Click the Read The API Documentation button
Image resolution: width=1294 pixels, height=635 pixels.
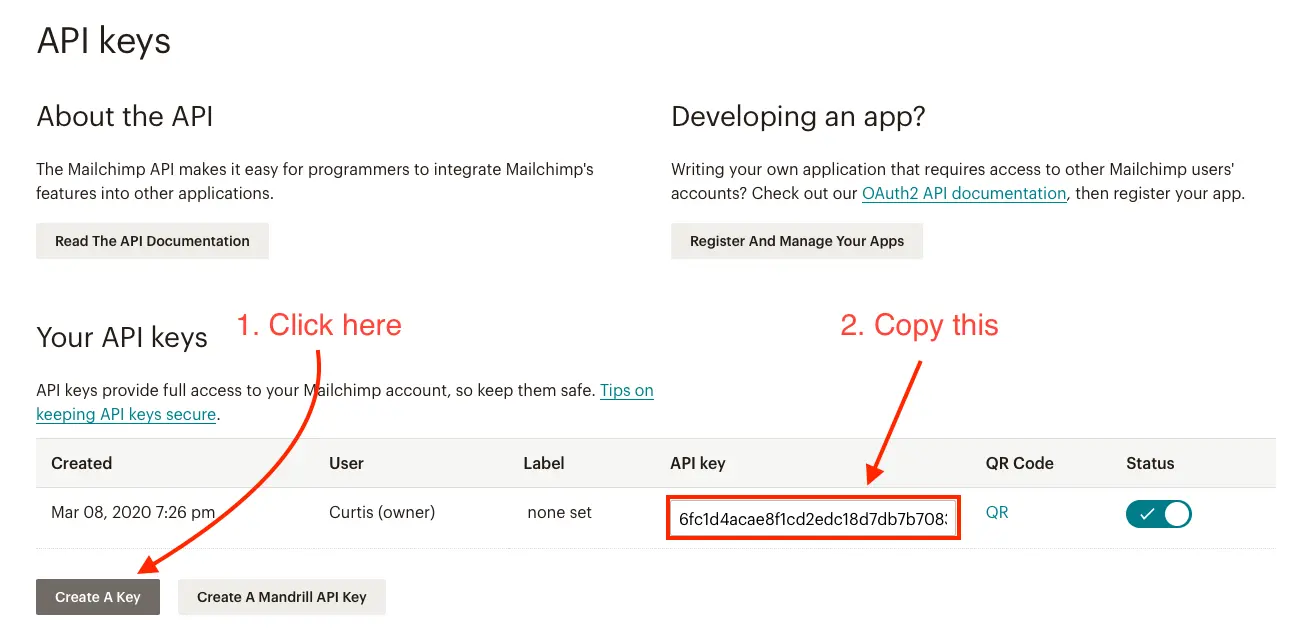coord(152,241)
